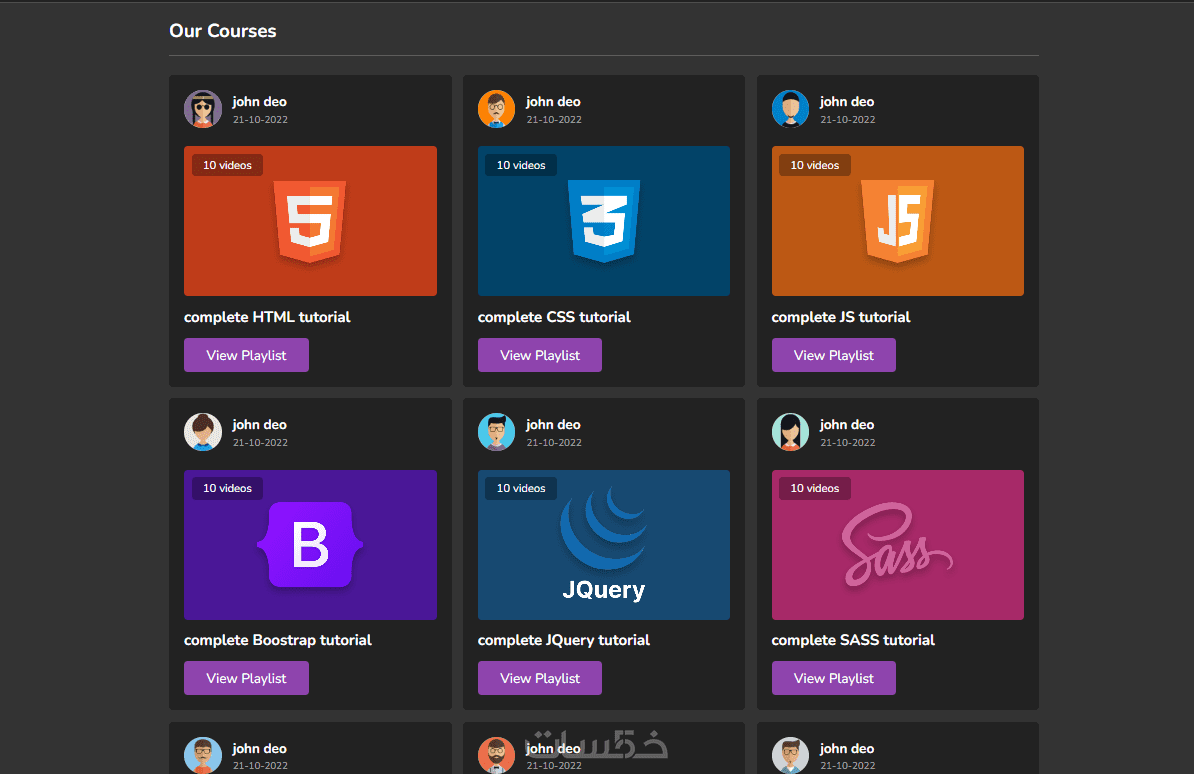This screenshot has width=1194, height=774.
Task: Click the "10 videos" badge on the Boostrap card
Action: (227, 488)
